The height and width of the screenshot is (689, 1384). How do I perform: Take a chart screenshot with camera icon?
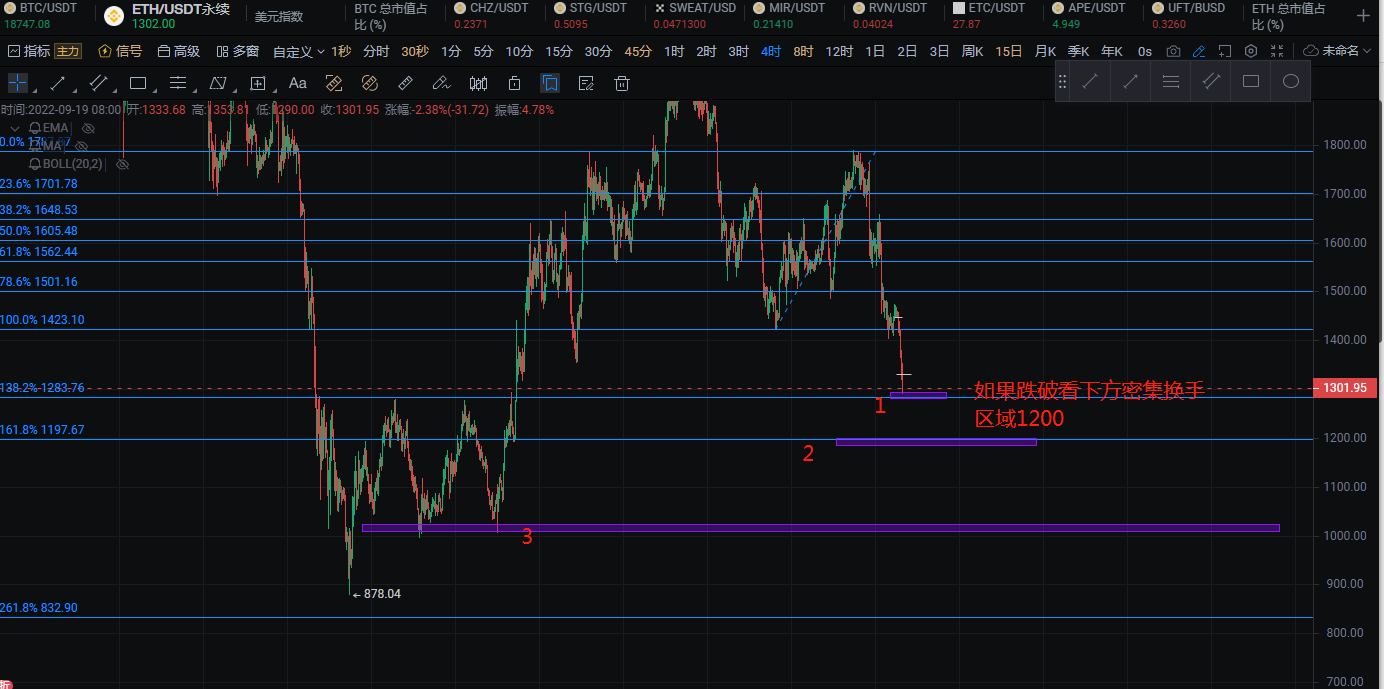(x=1173, y=51)
